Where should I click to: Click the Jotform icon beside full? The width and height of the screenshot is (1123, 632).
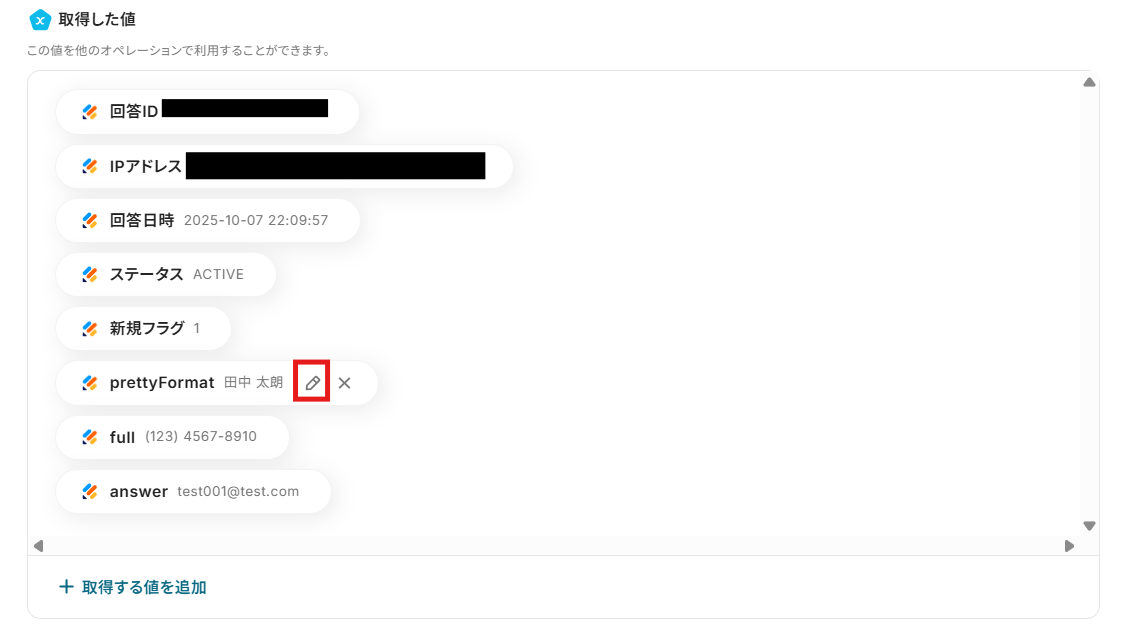click(x=90, y=437)
